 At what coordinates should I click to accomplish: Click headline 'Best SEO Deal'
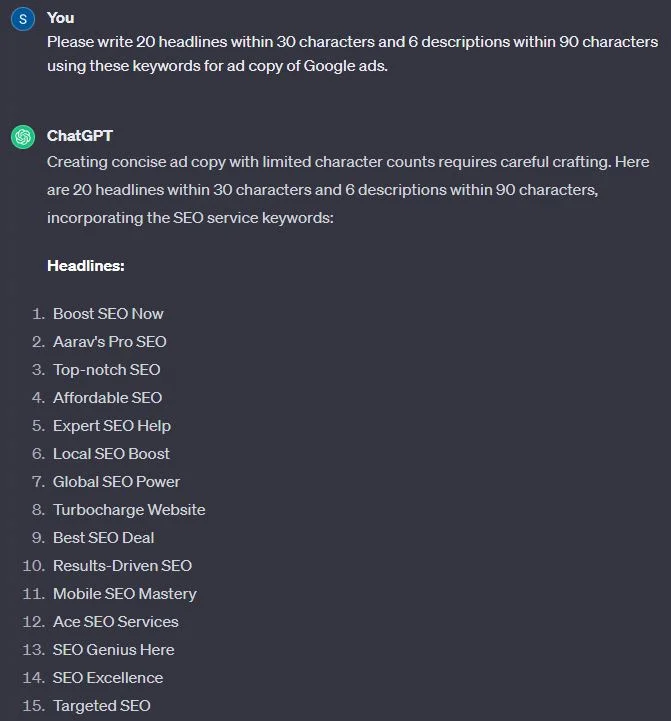[x=103, y=538]
